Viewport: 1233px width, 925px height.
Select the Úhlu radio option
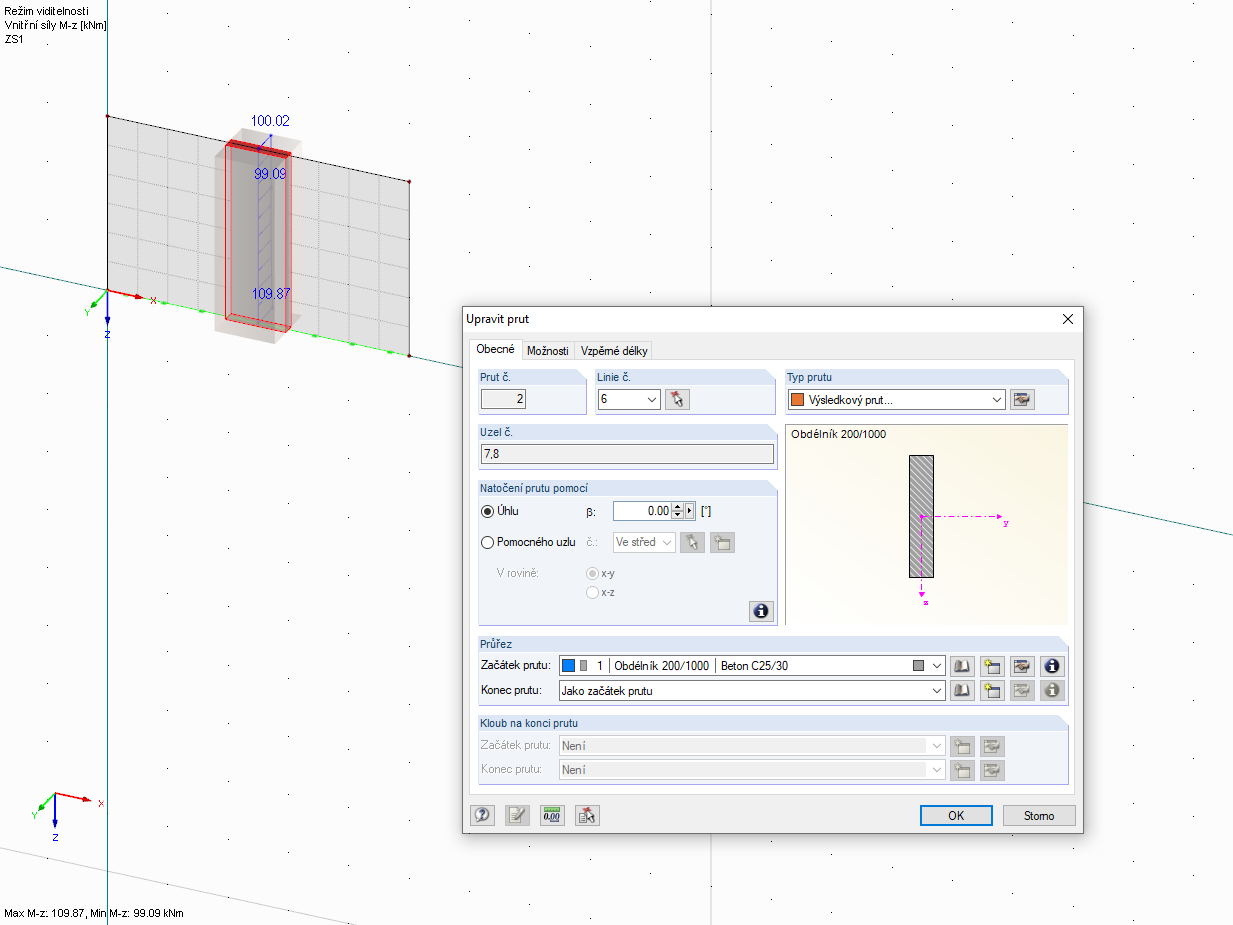click(x=488, y=511)
